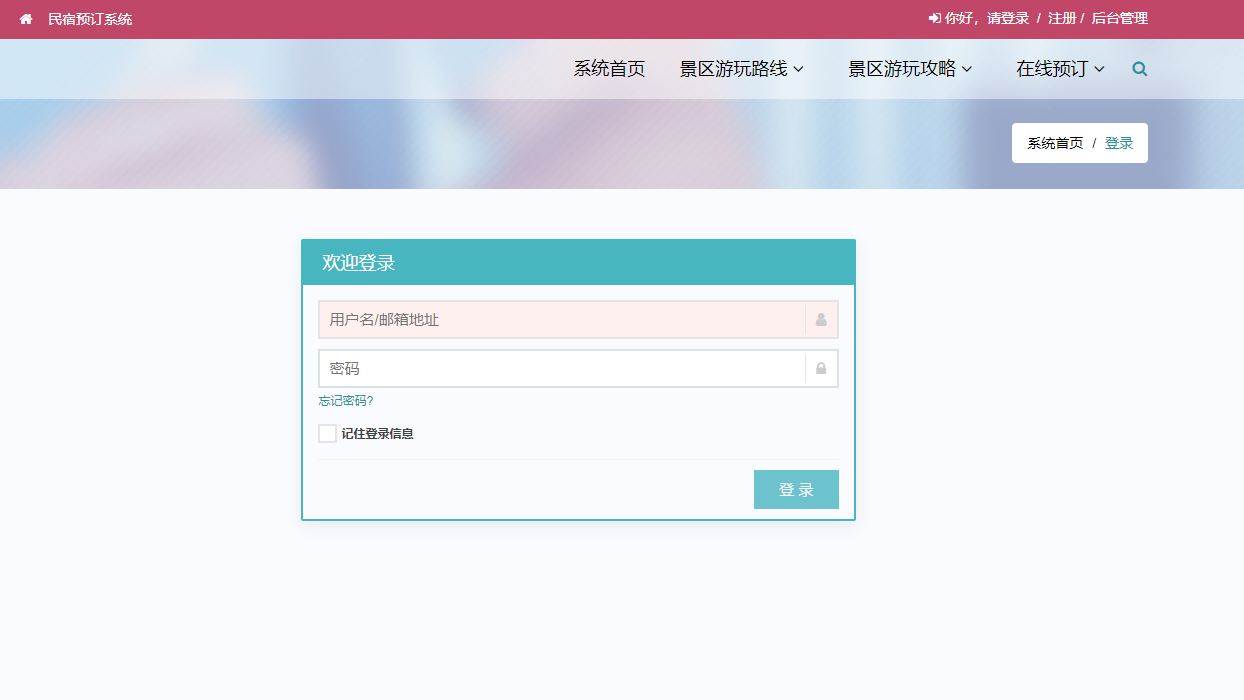This screenshot has height=700, width=1244.
Task: Open the search magnifier icon
Action: tap(1139, 69)
